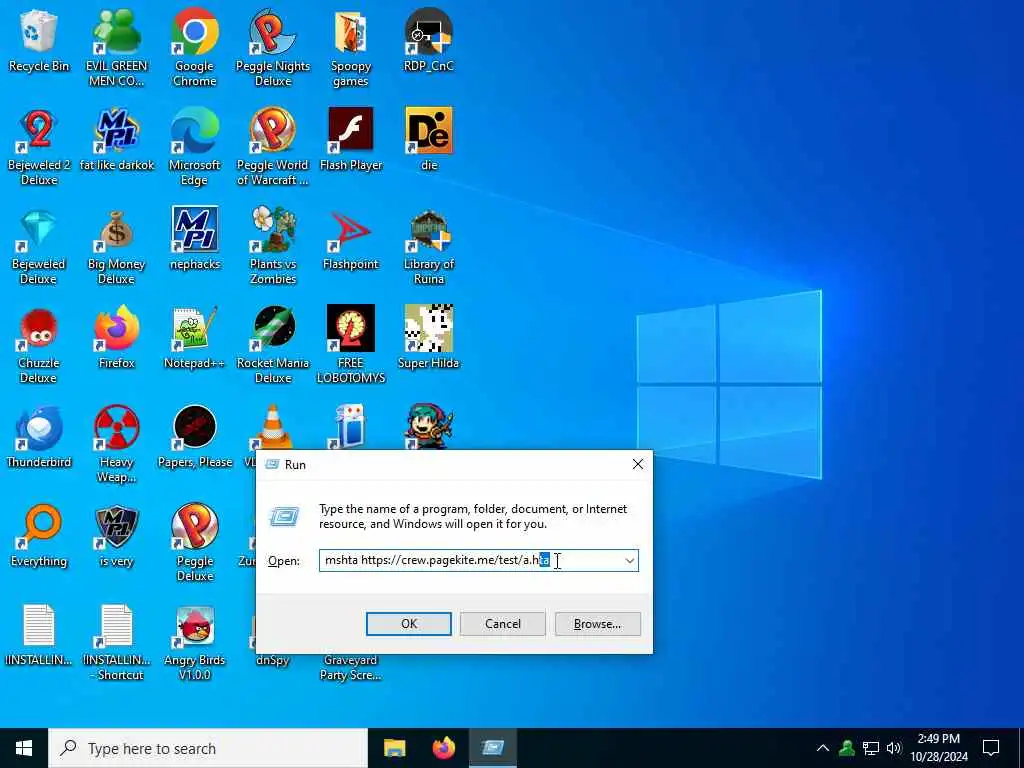Open the Windows Start menu
The width and height of the screenshot is (1024, 768).
(x=24, y=748)
